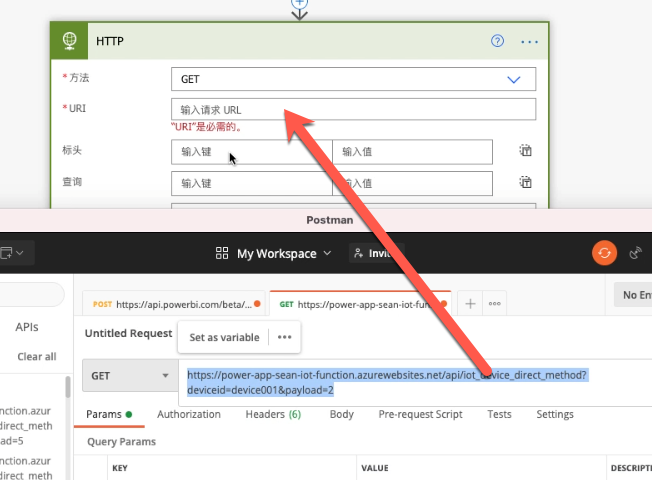The image size is (652, 480).
Task: Switch to the Headers (6) tab
Action: [x=273, y=414]
